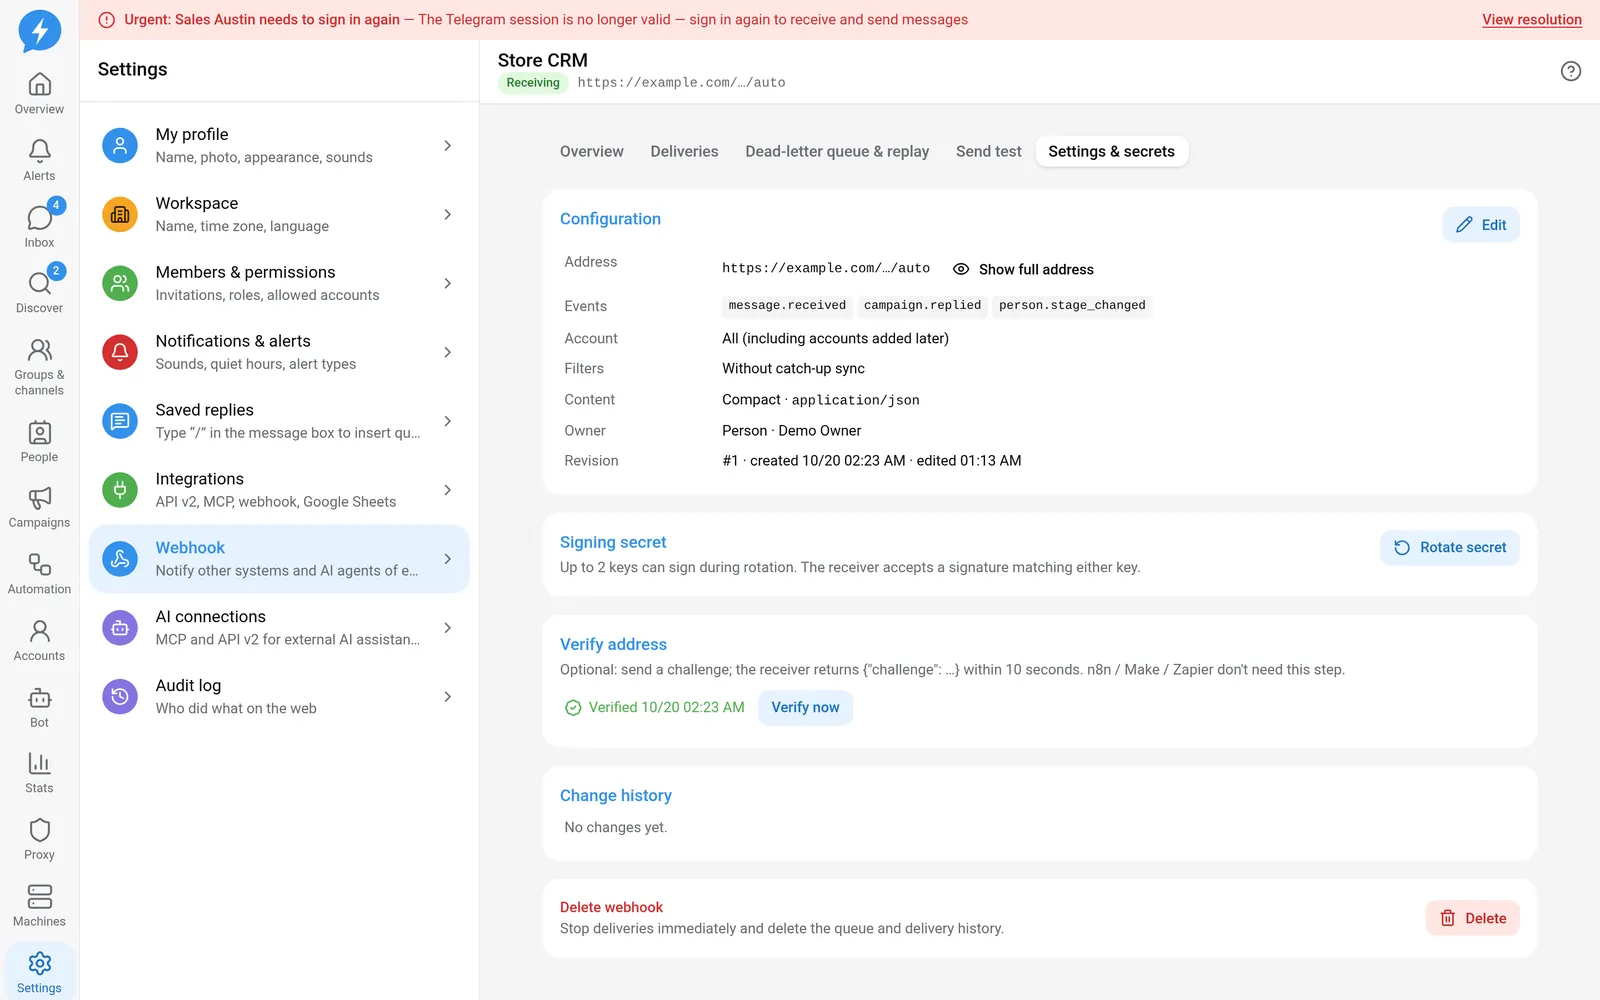Screen dimensions: 1600x1000
Task: Open Overview in the left sidebar
Action: click(39, 94)
